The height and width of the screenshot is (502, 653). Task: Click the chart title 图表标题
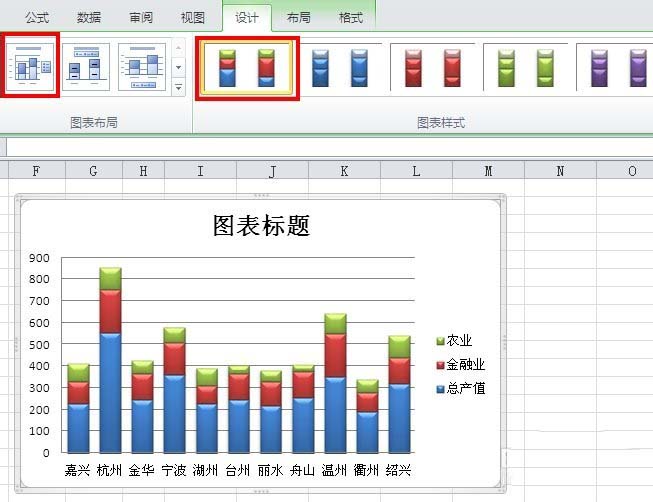pos(261,226)
